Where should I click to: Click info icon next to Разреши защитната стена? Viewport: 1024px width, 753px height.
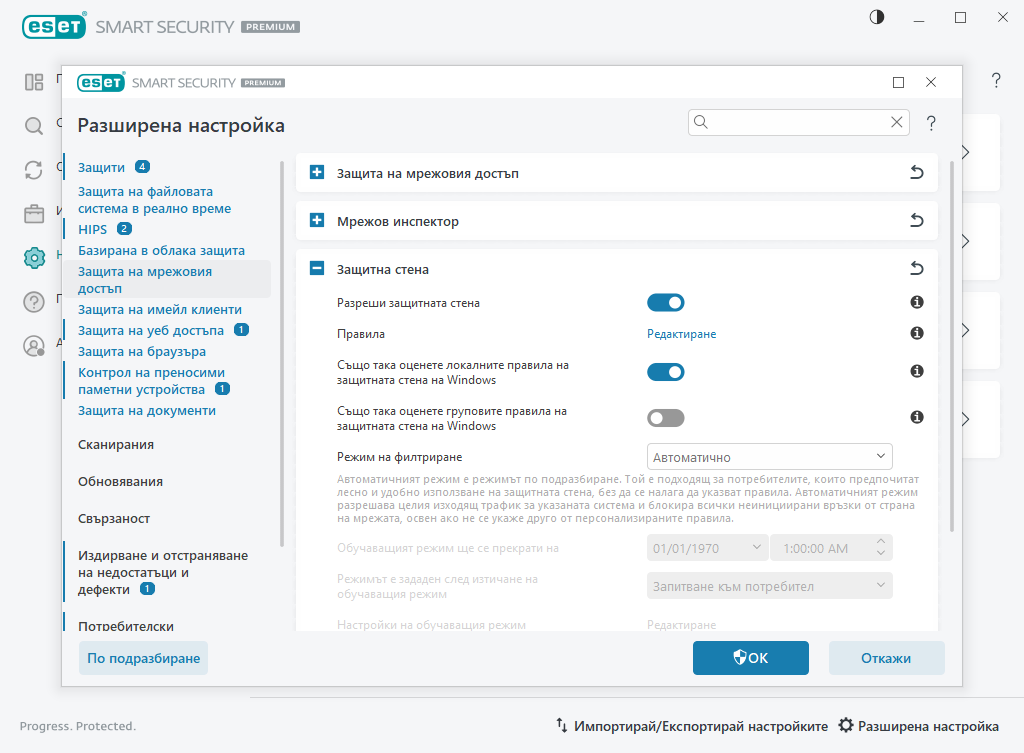916,302
